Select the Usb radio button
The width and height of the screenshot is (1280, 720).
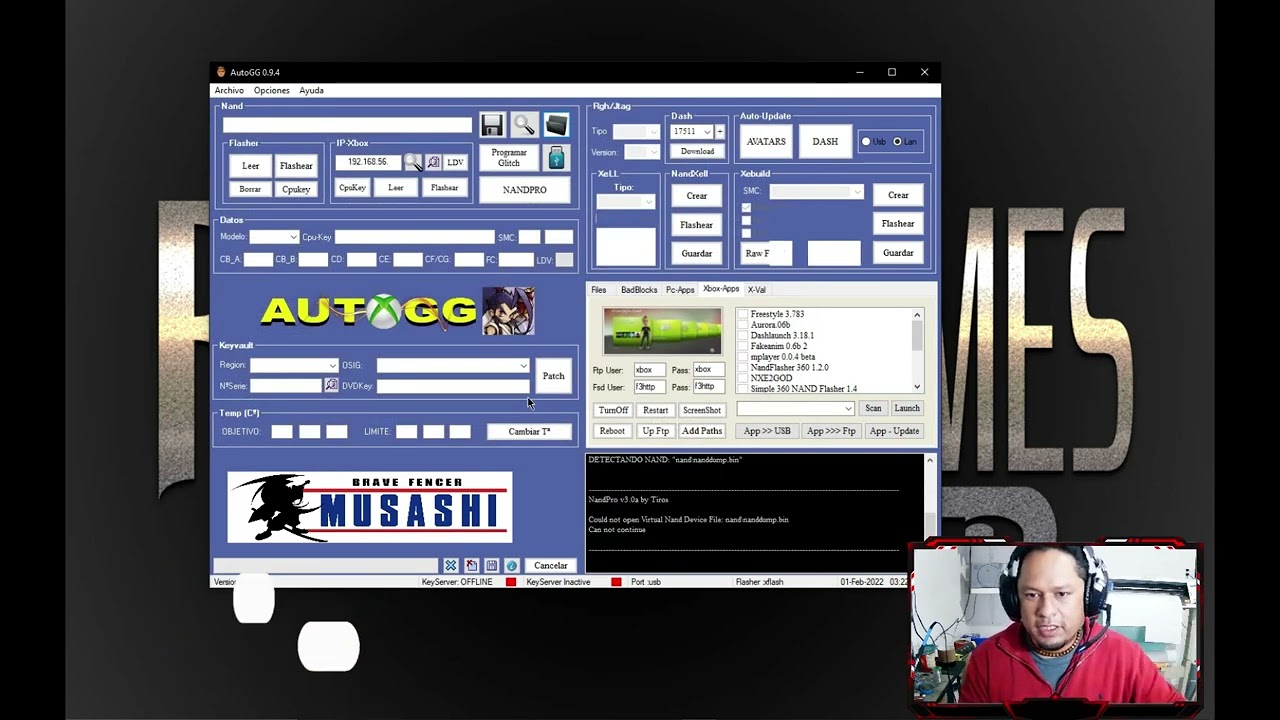pos(866,142)
